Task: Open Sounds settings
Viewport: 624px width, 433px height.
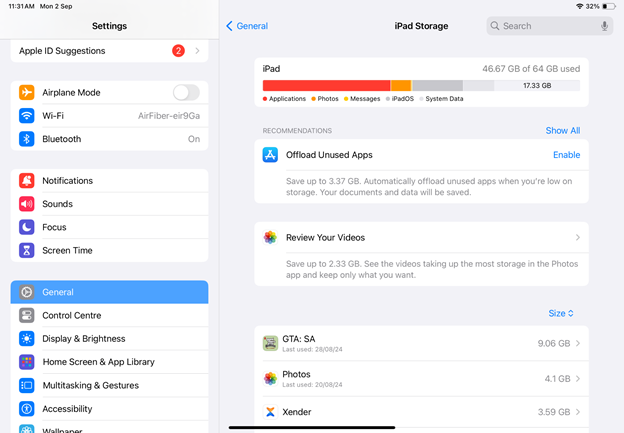Action: pos(109,204)
